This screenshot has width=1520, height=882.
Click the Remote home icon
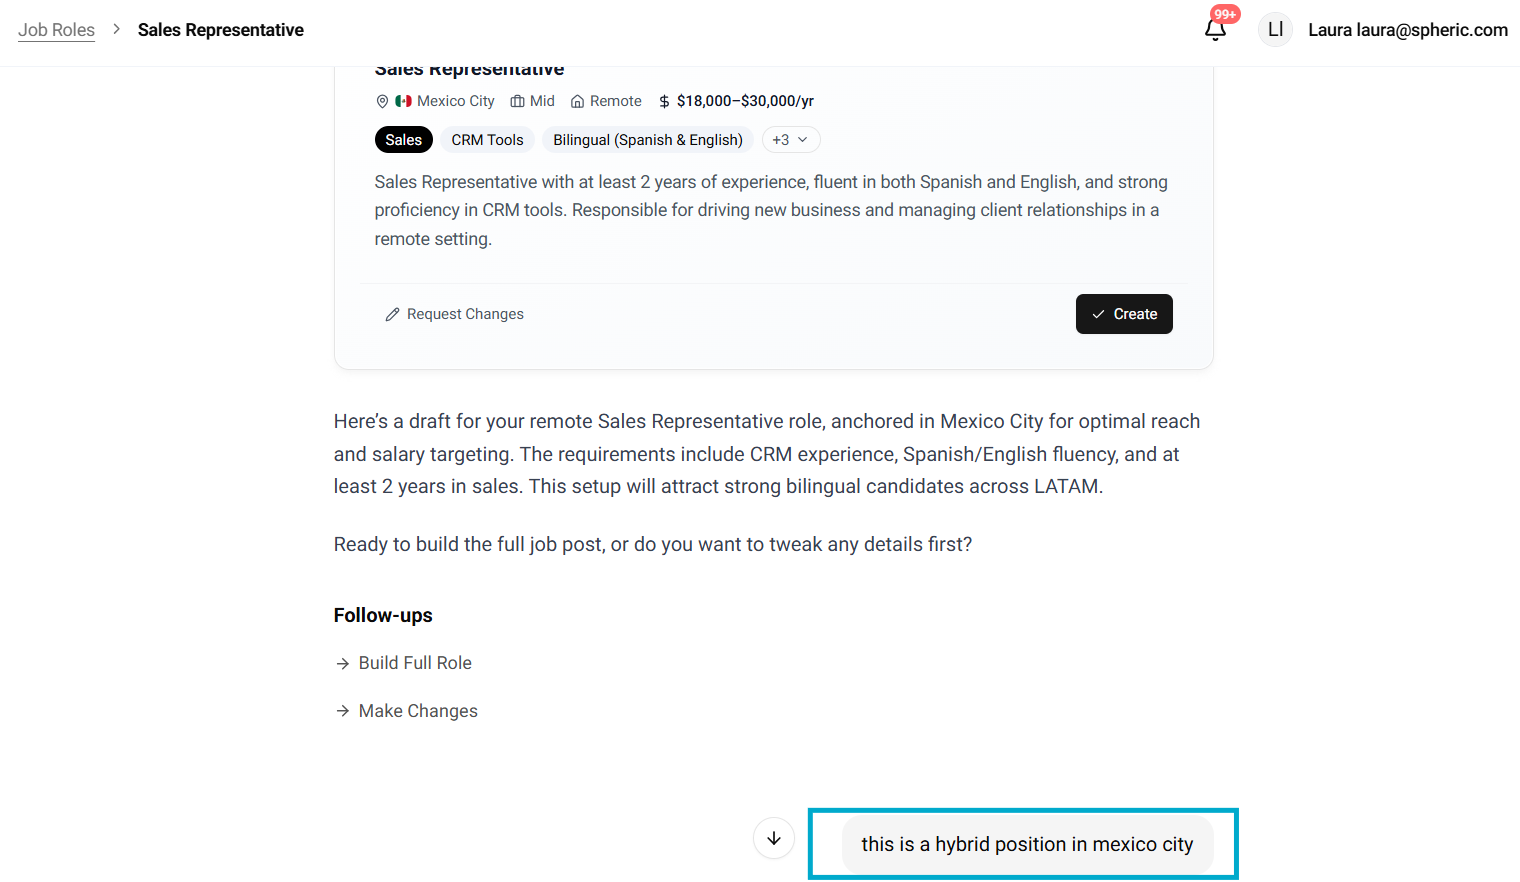[577, 101]
